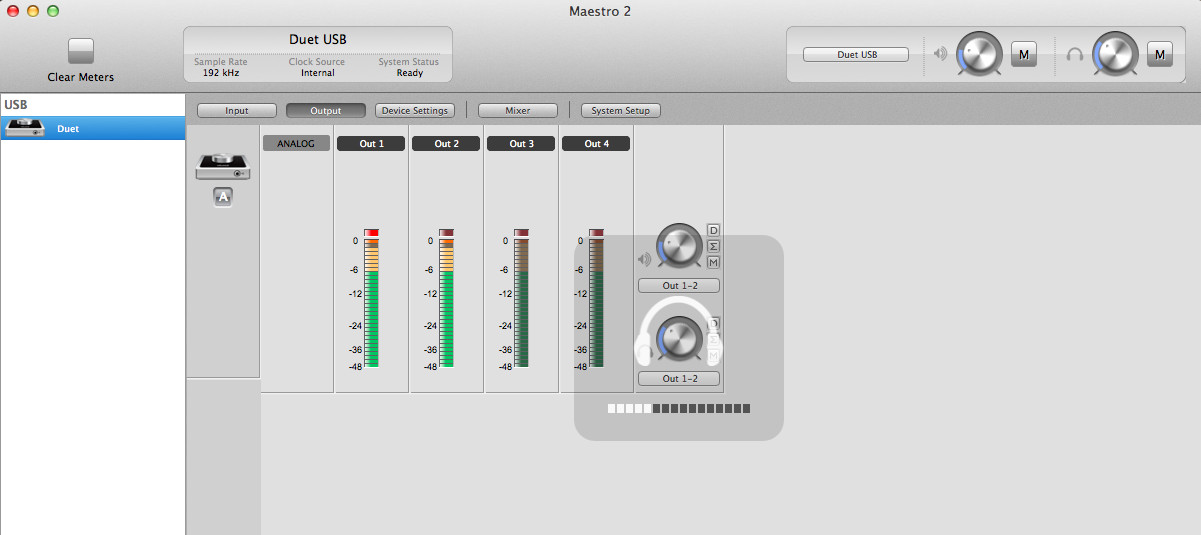Go to the Mixer tab
Screen dimensions: 1201x535
click(x=518, y=110)
